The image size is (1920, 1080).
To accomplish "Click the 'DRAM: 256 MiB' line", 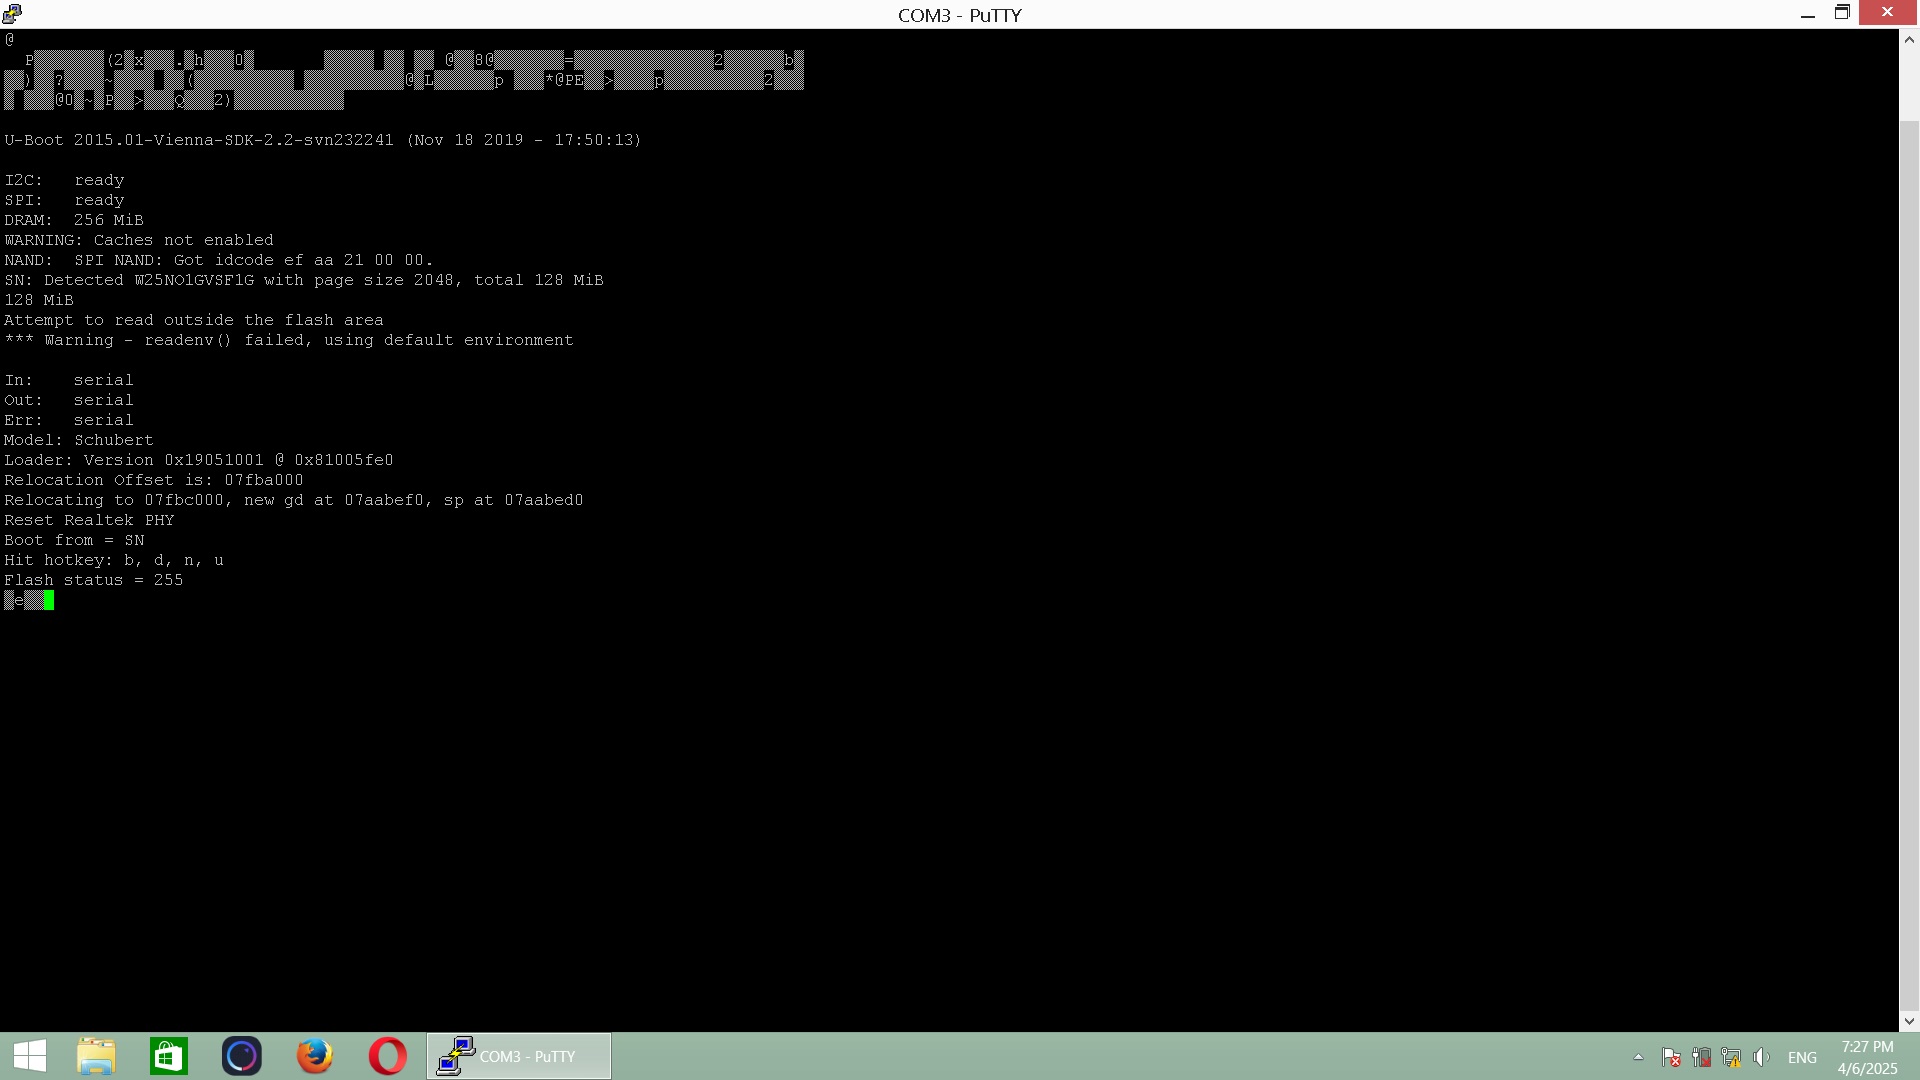I will (x=74, y=220).
